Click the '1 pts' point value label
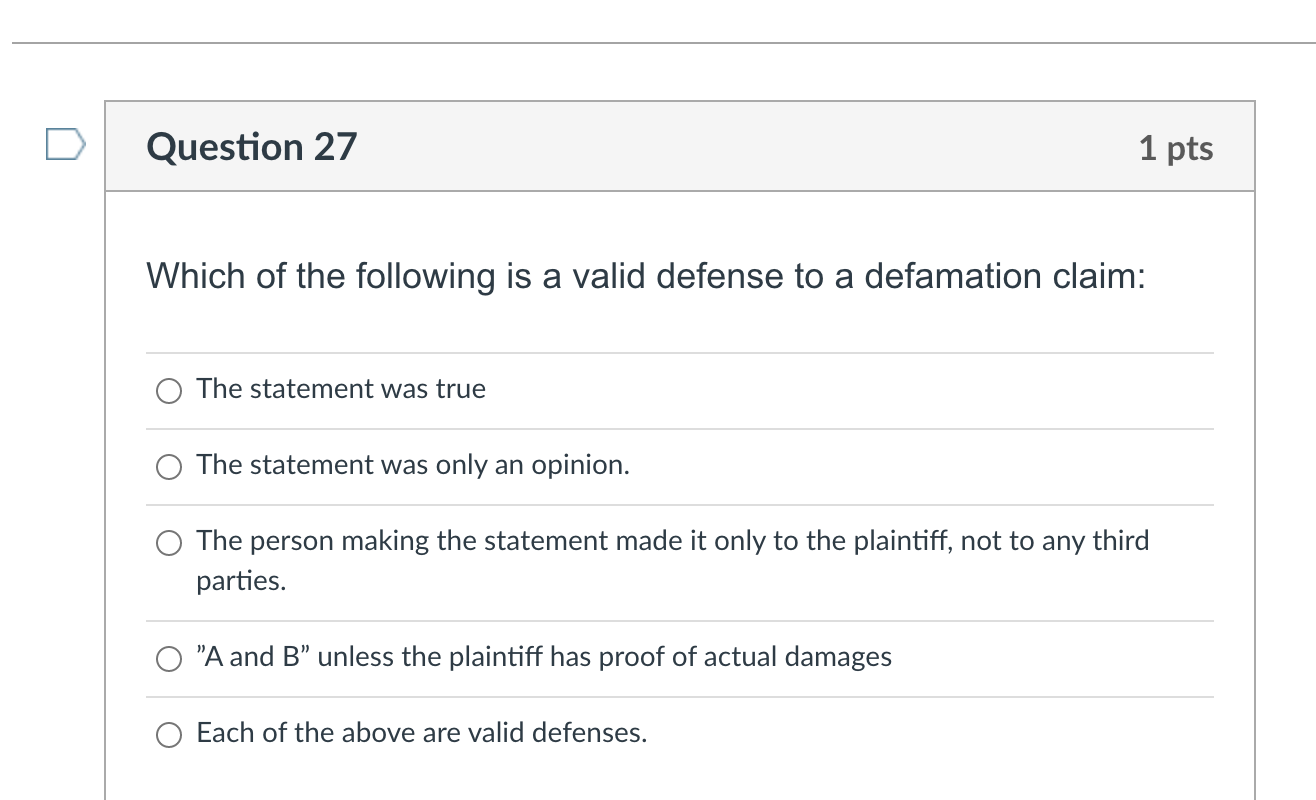The image size is (1316, 800). click(x=1177, y=146)
